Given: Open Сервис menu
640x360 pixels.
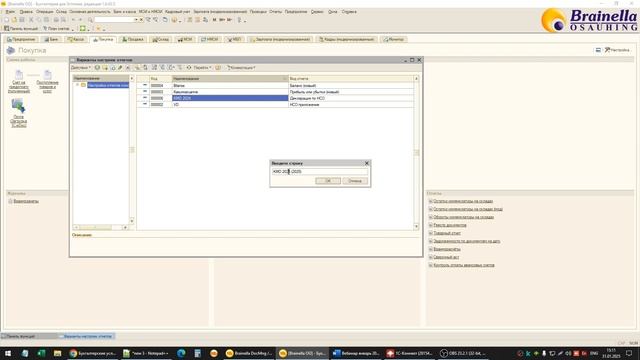Looking at the screenshot, I should [317, 12].
